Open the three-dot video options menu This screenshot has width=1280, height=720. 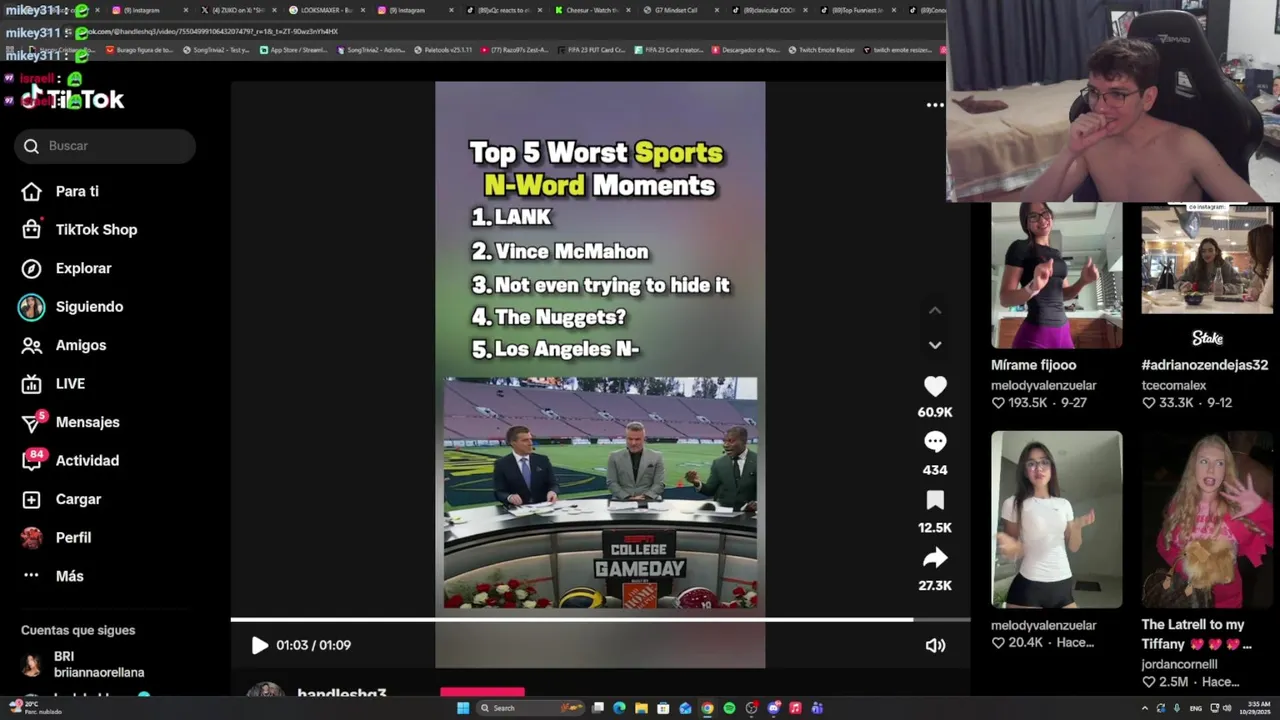point(935,105)
